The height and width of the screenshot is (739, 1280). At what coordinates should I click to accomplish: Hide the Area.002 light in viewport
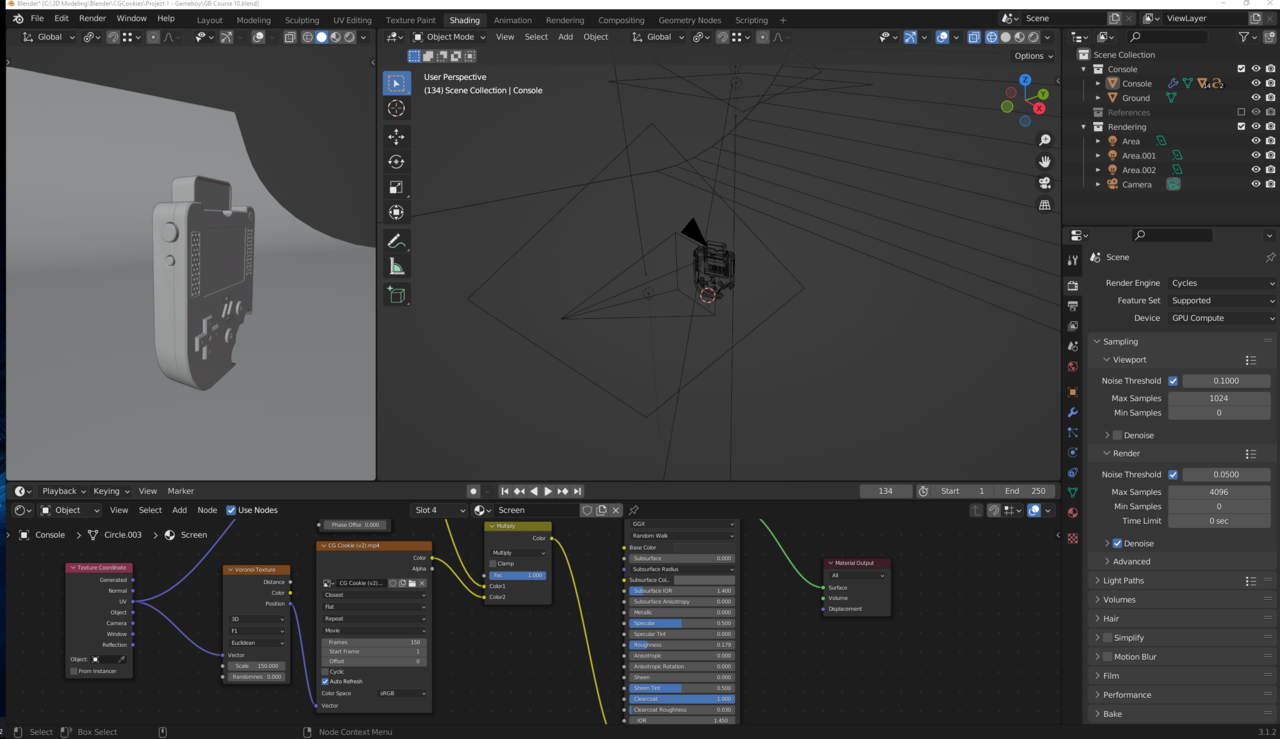(1256, 170)
